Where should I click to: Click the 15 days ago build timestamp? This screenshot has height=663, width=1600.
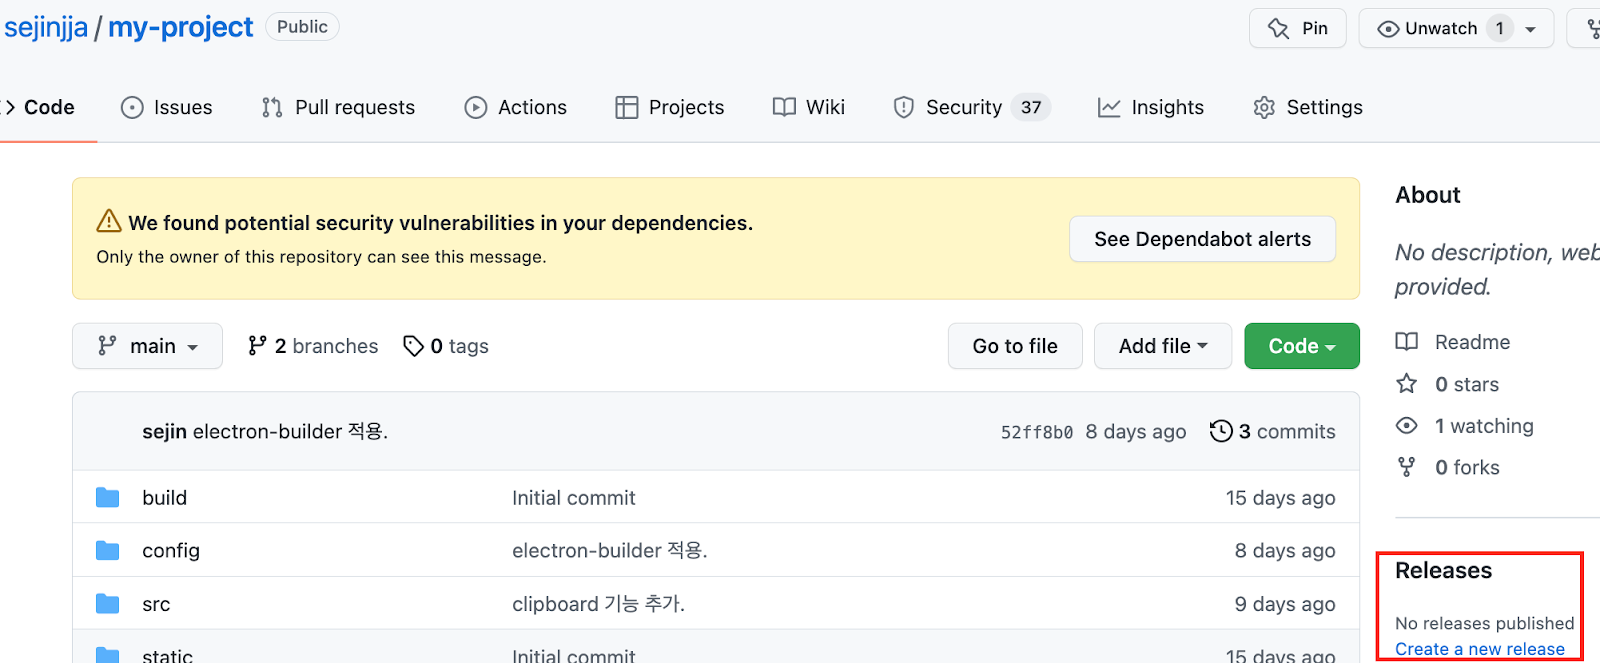[x=1281, y=497]
